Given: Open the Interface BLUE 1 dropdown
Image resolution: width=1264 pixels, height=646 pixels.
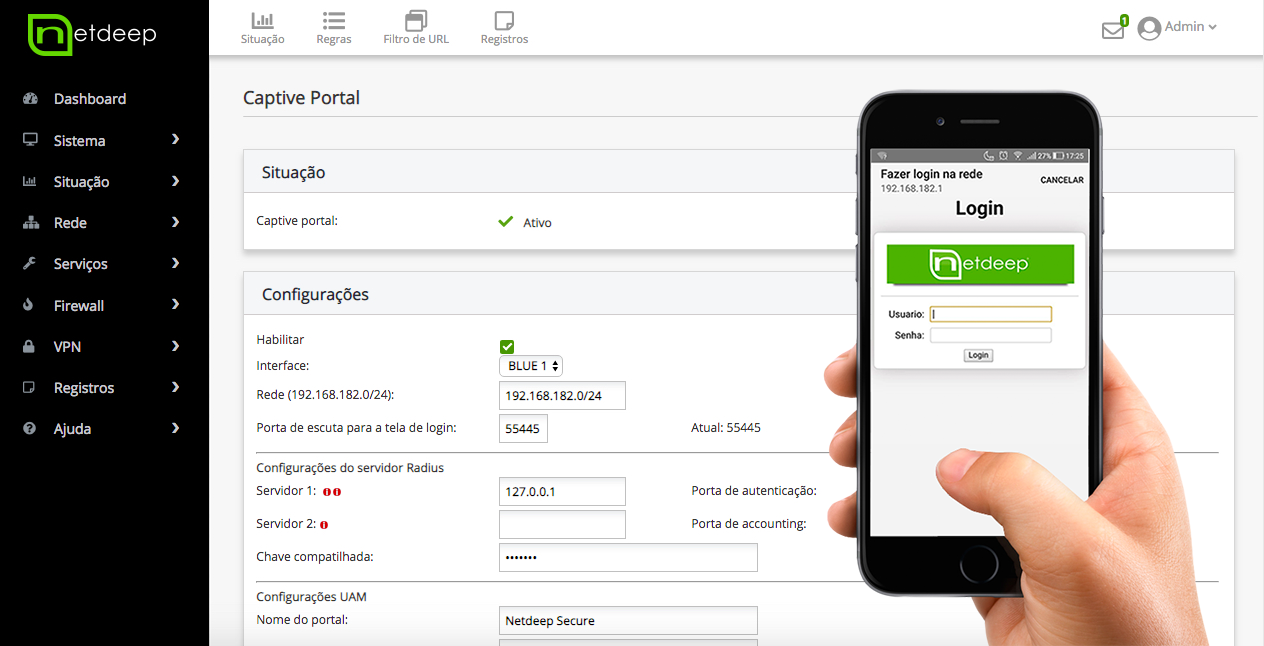Looking at the screenshot, I should point(530,366).
